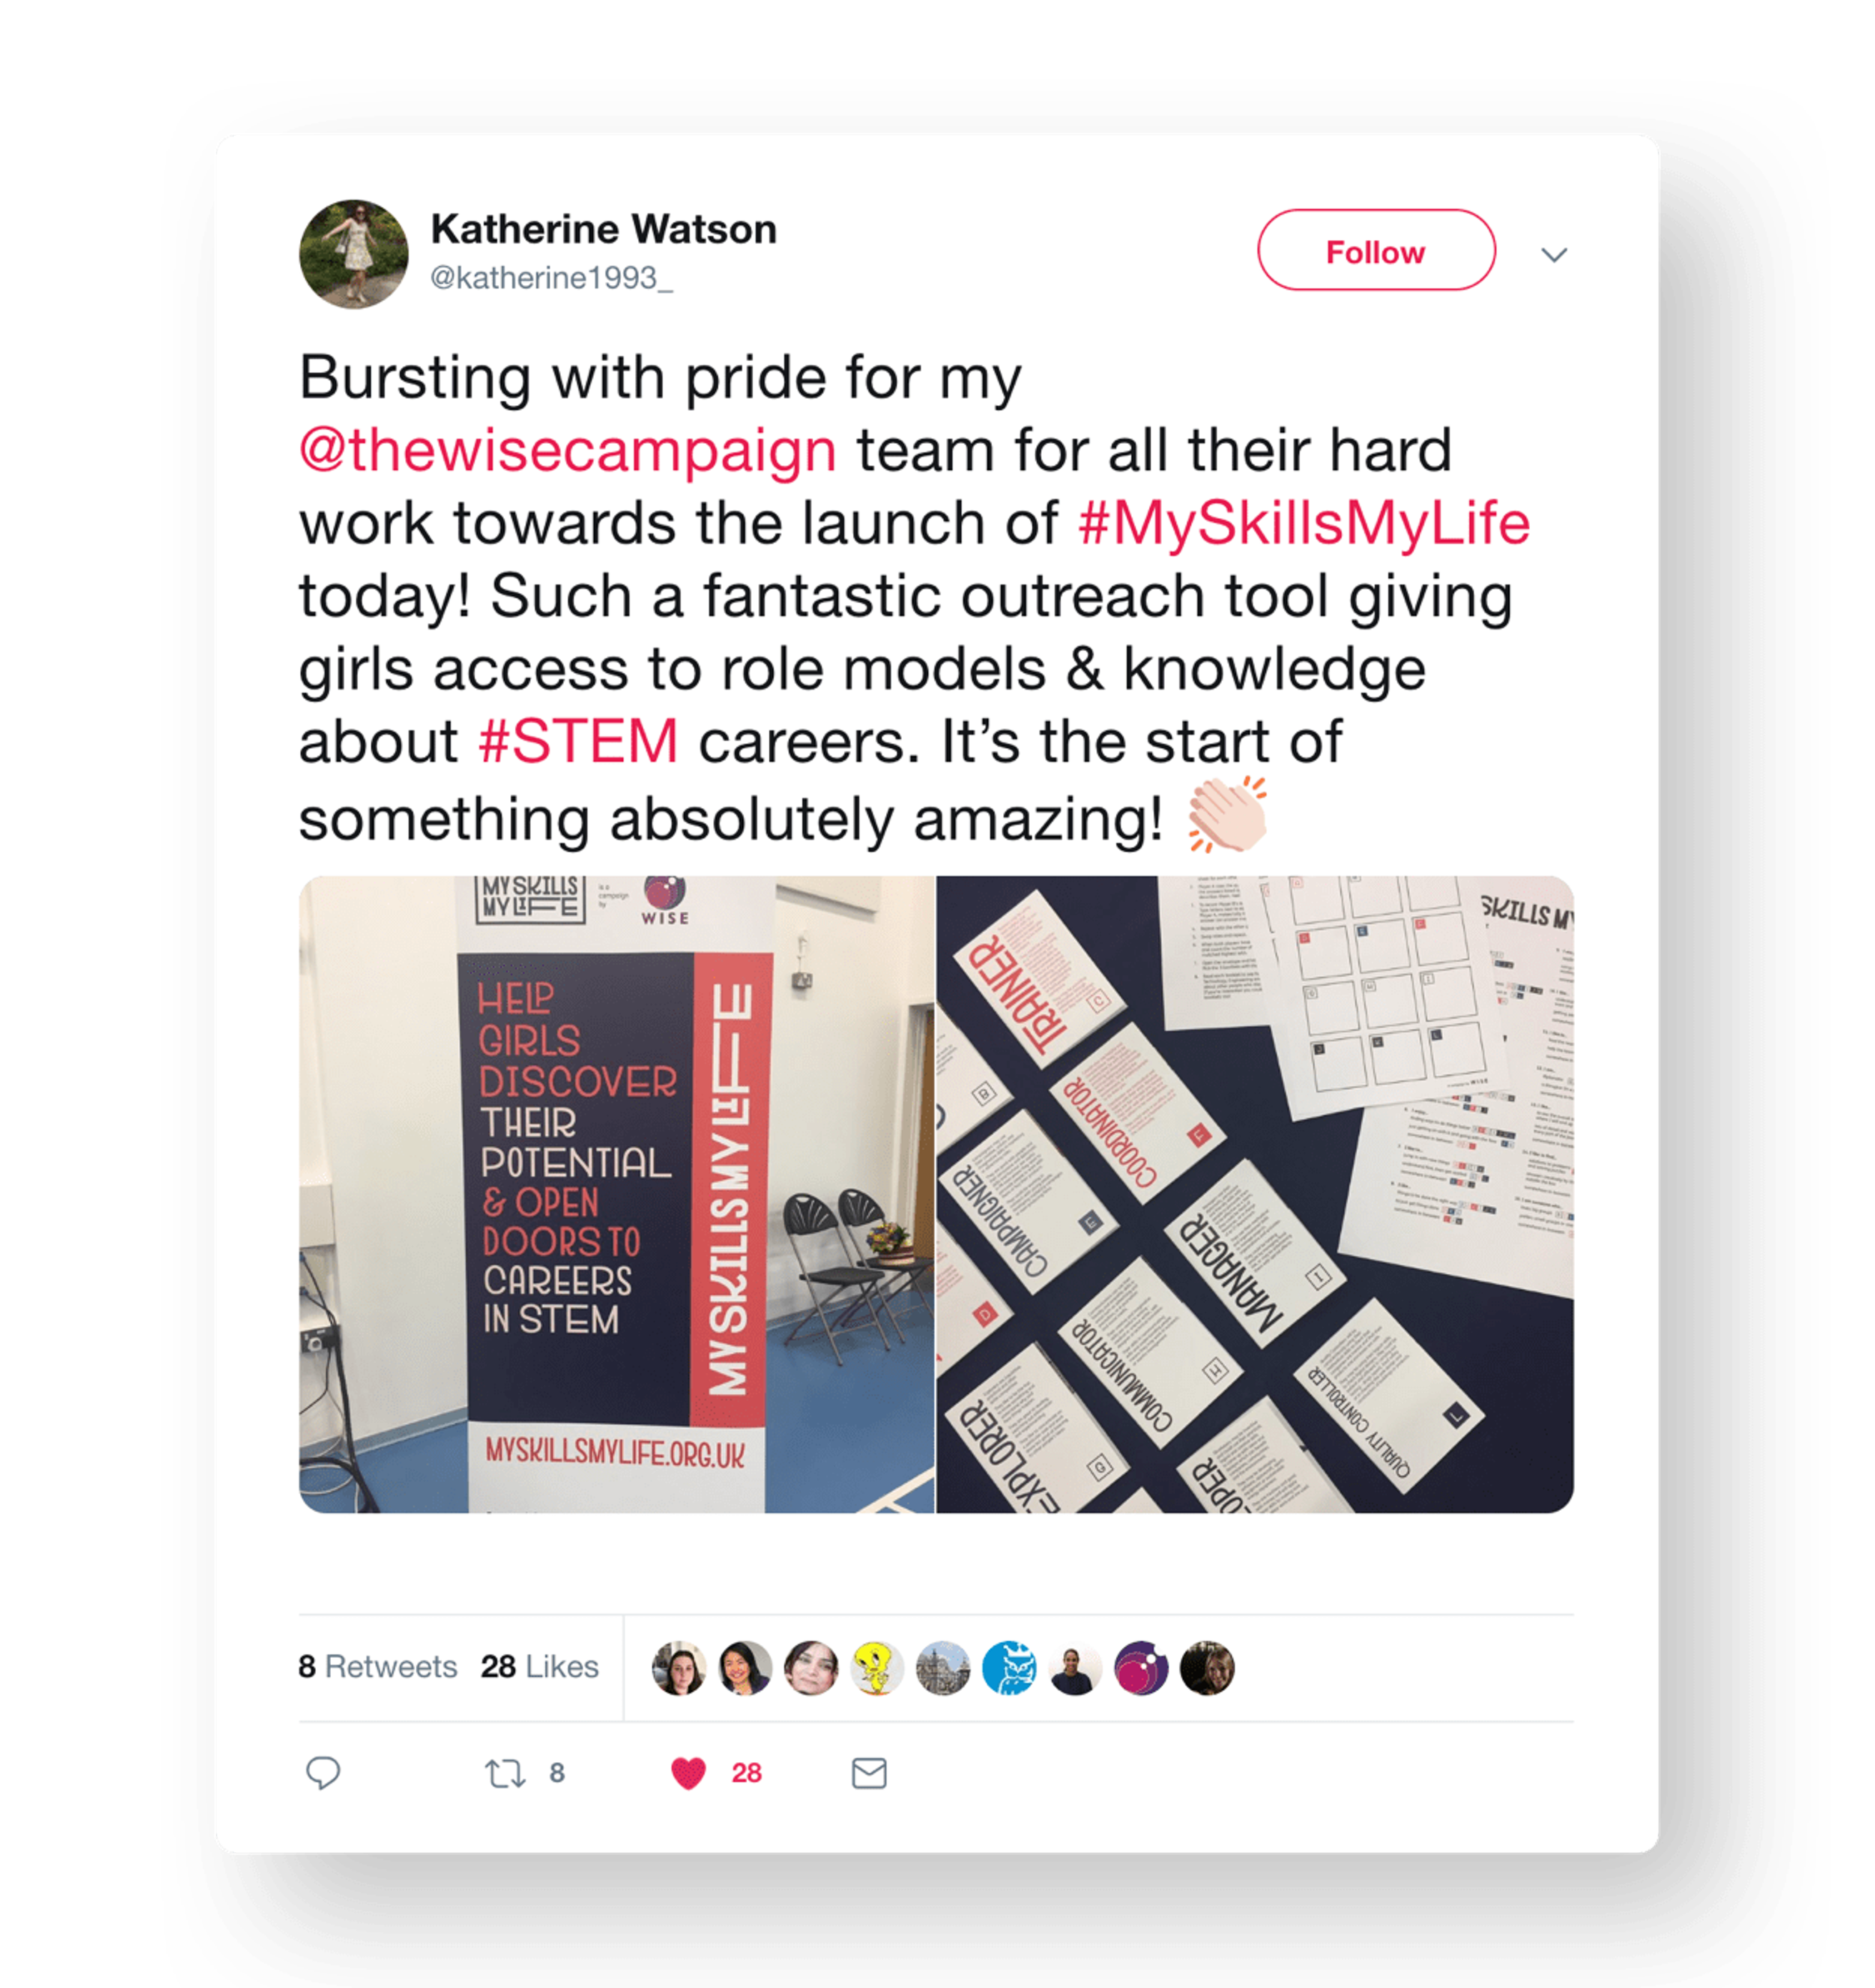The image size is (1875, 1988).
Task: Click the Katherine Watson display name
Action: pos(603,229)
